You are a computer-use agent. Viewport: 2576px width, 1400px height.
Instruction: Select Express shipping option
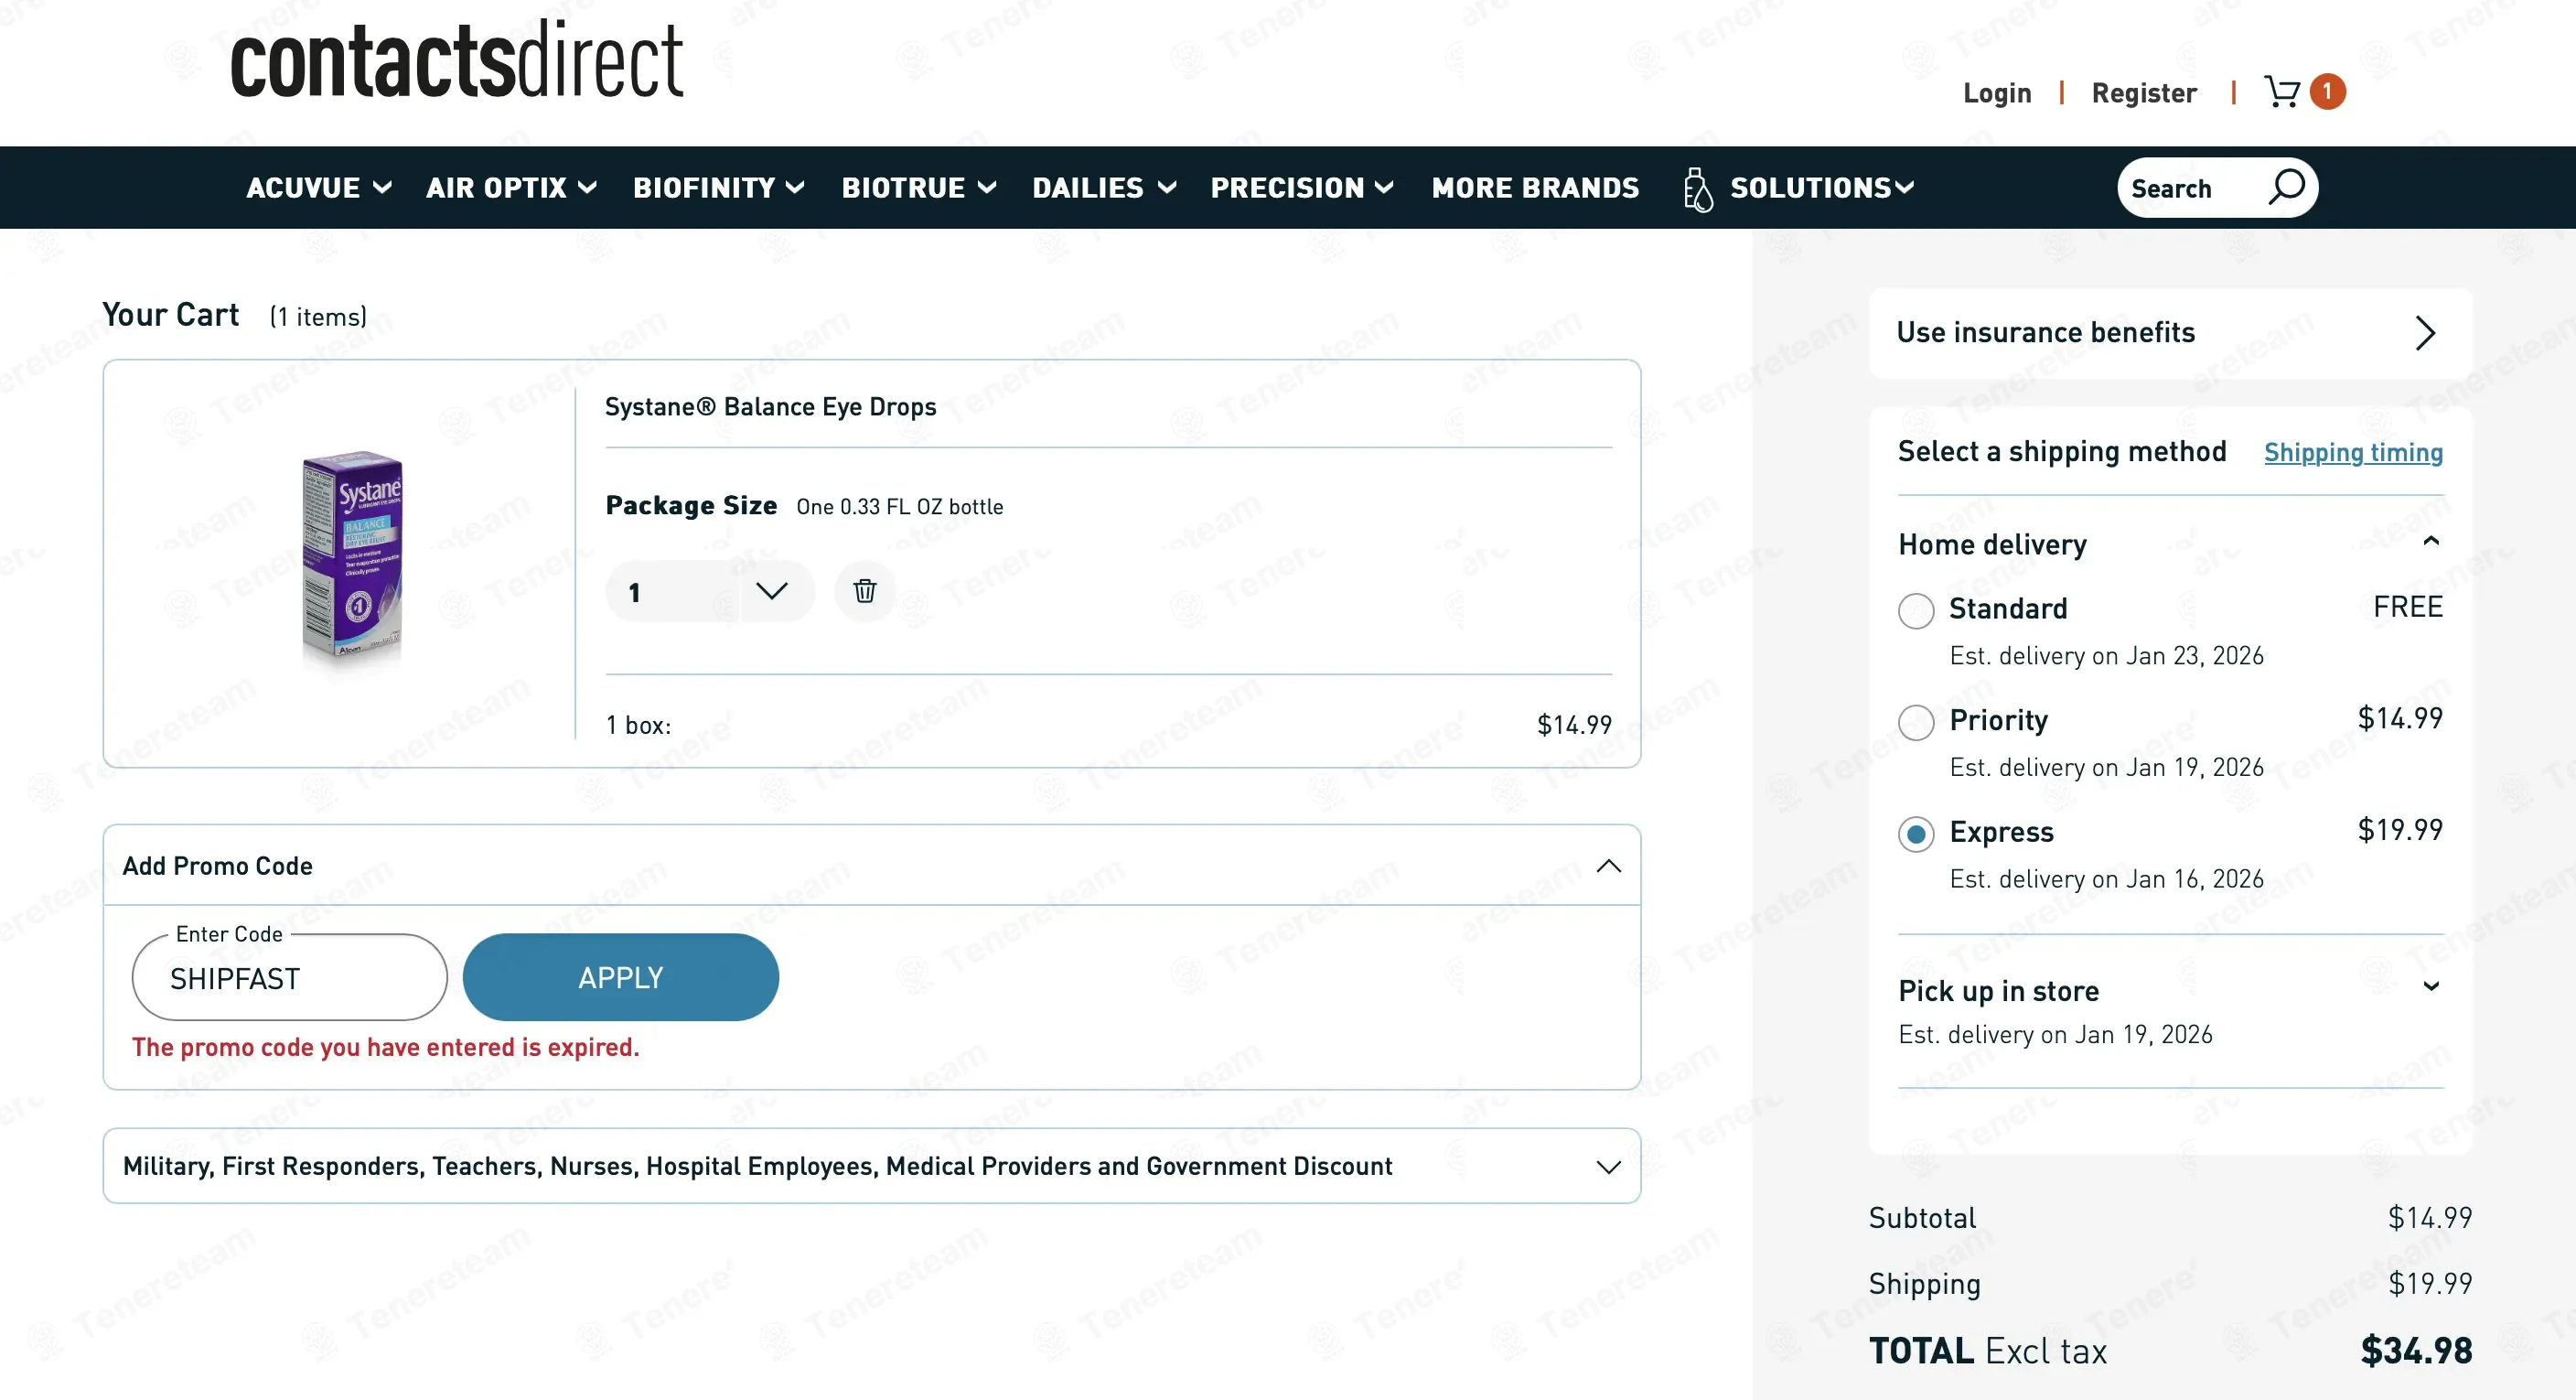1915,834
